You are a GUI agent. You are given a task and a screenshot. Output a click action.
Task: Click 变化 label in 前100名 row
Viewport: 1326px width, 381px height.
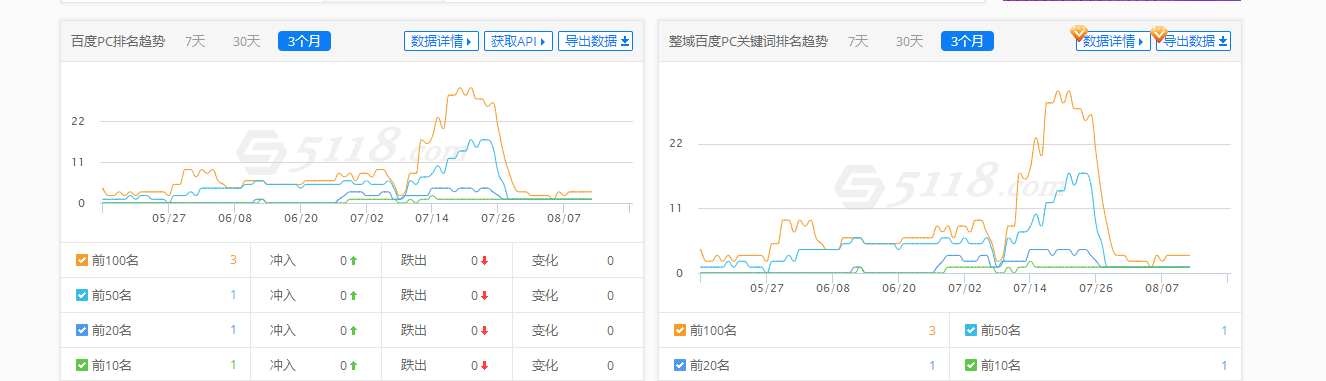point(545,260)
